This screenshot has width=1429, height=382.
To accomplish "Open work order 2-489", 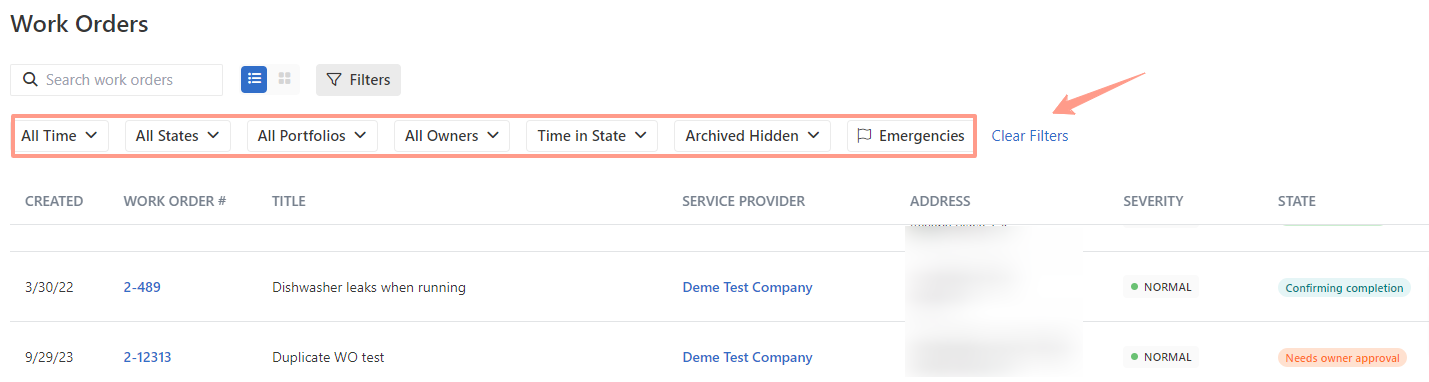I will (142, 287).
